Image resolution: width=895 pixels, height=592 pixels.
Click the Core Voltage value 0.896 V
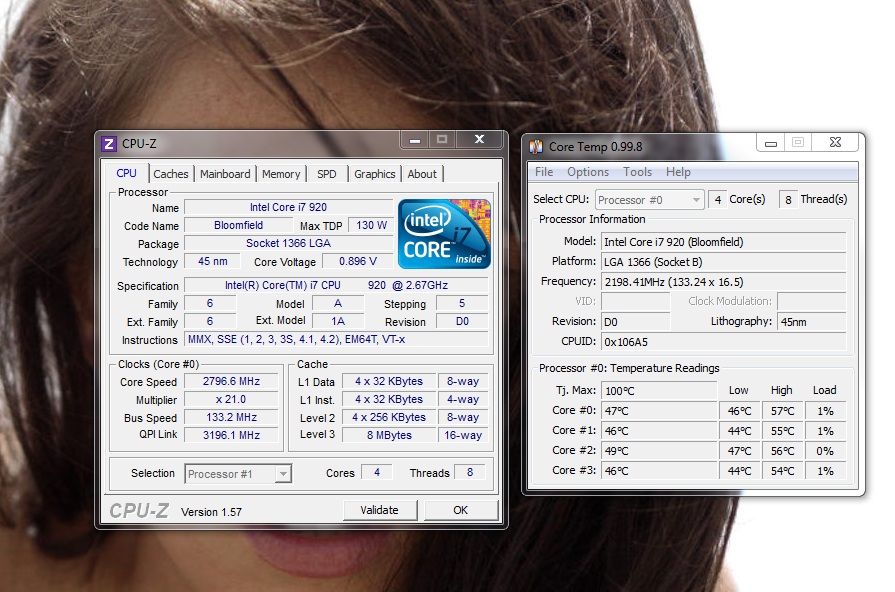pos(358,261)
